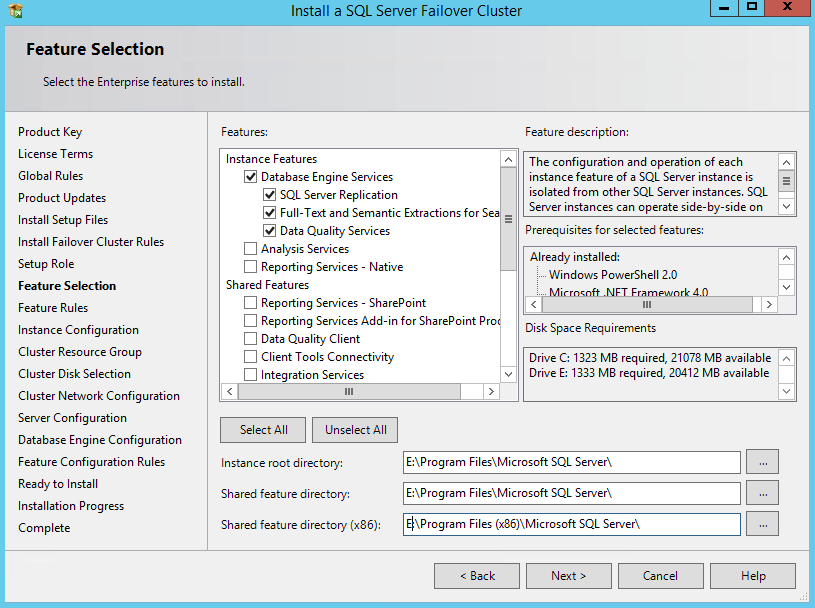This screenshot has height=608, width=815.
Task: Go to the Instance Configuration step
Action: 78,330
